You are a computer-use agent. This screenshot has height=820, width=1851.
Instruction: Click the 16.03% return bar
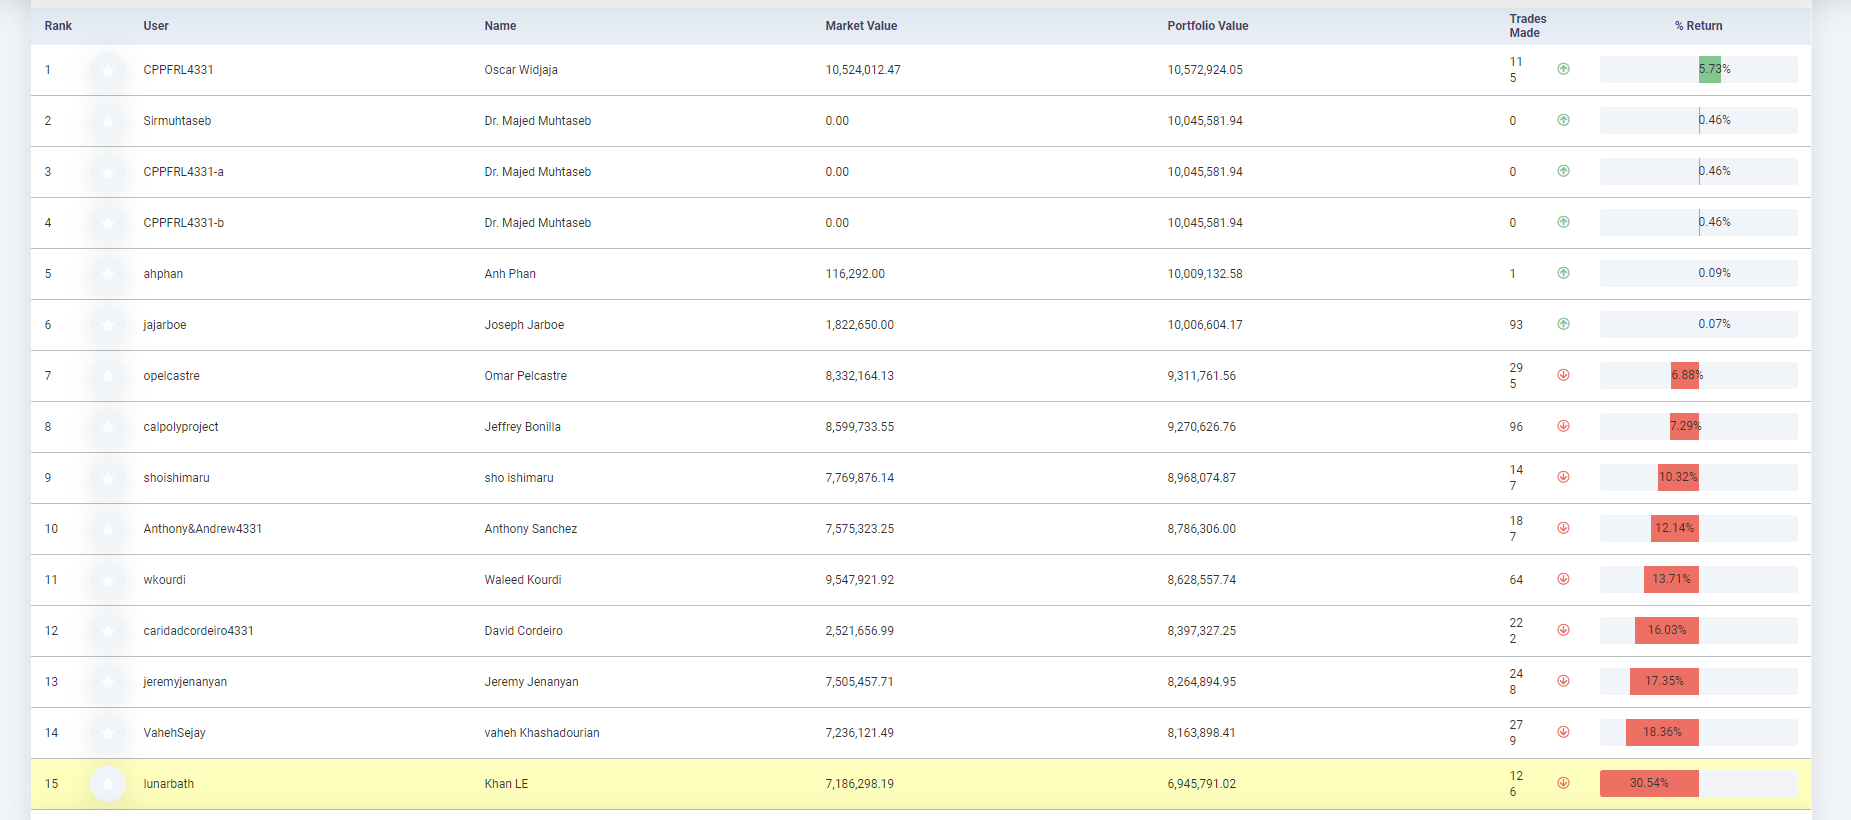pyautogui.click(x=1667, y=630)
